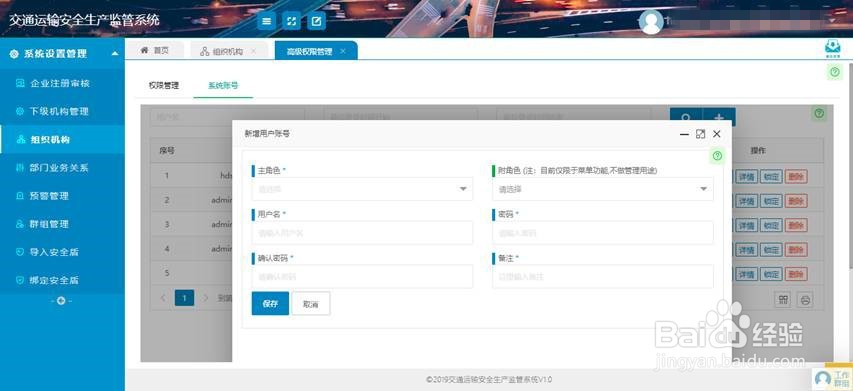
Task: Click the 序号 column header
Action: click(x=166, y=151)
